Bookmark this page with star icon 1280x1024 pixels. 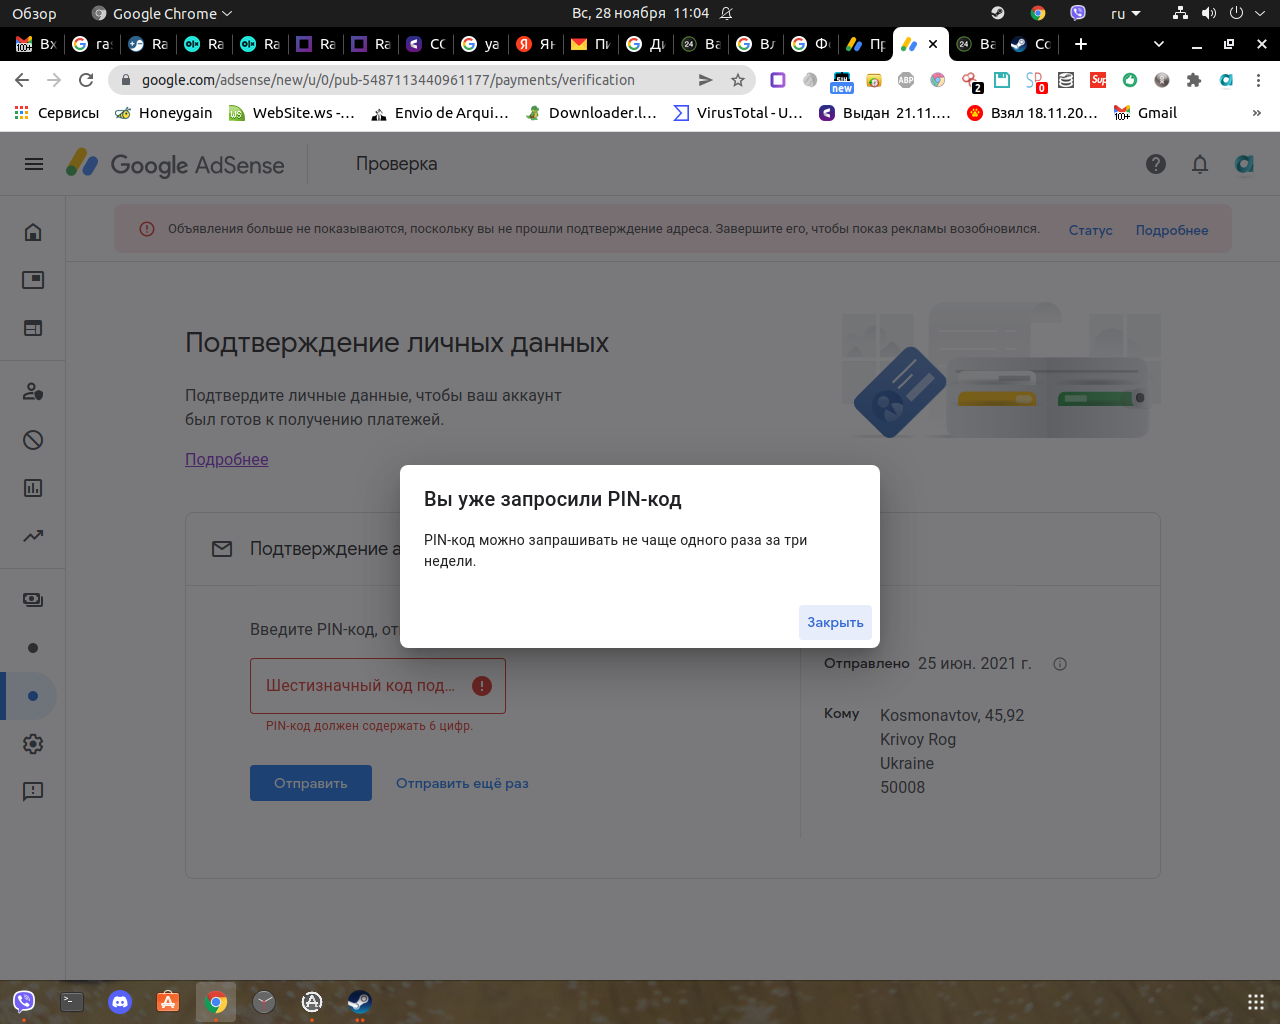pos(738,80)
